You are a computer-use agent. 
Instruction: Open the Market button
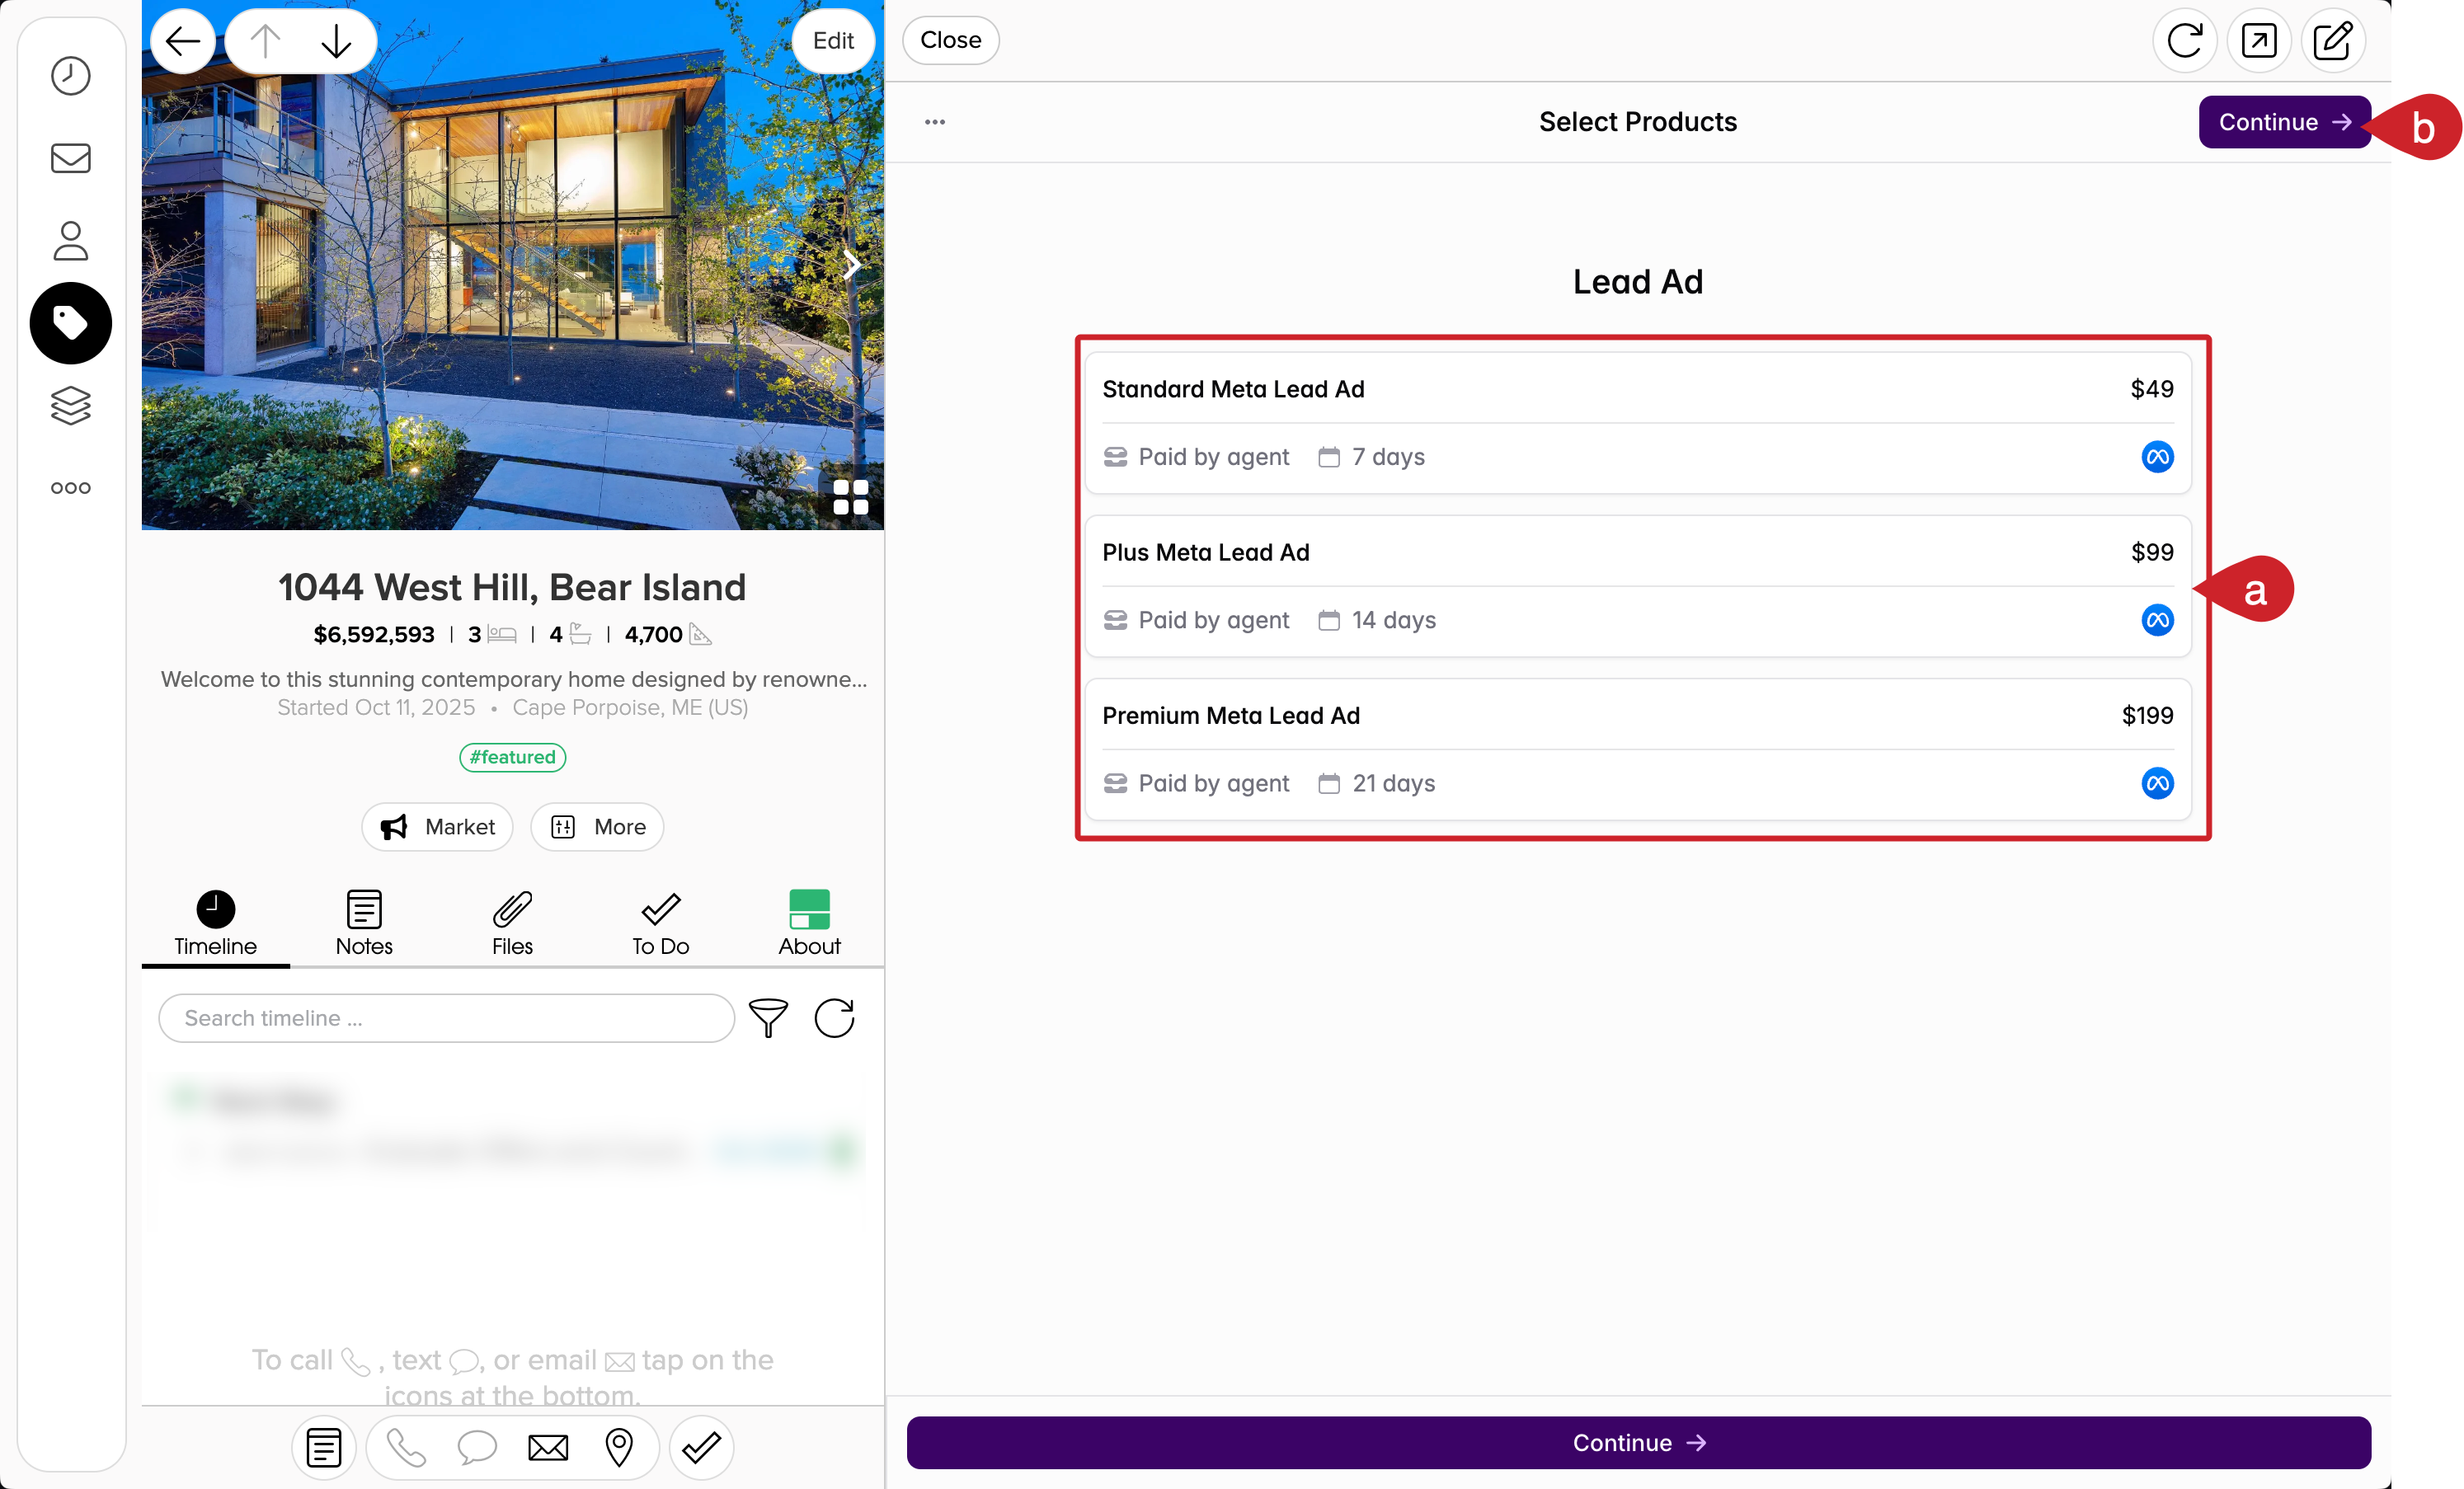coord(437,827)
